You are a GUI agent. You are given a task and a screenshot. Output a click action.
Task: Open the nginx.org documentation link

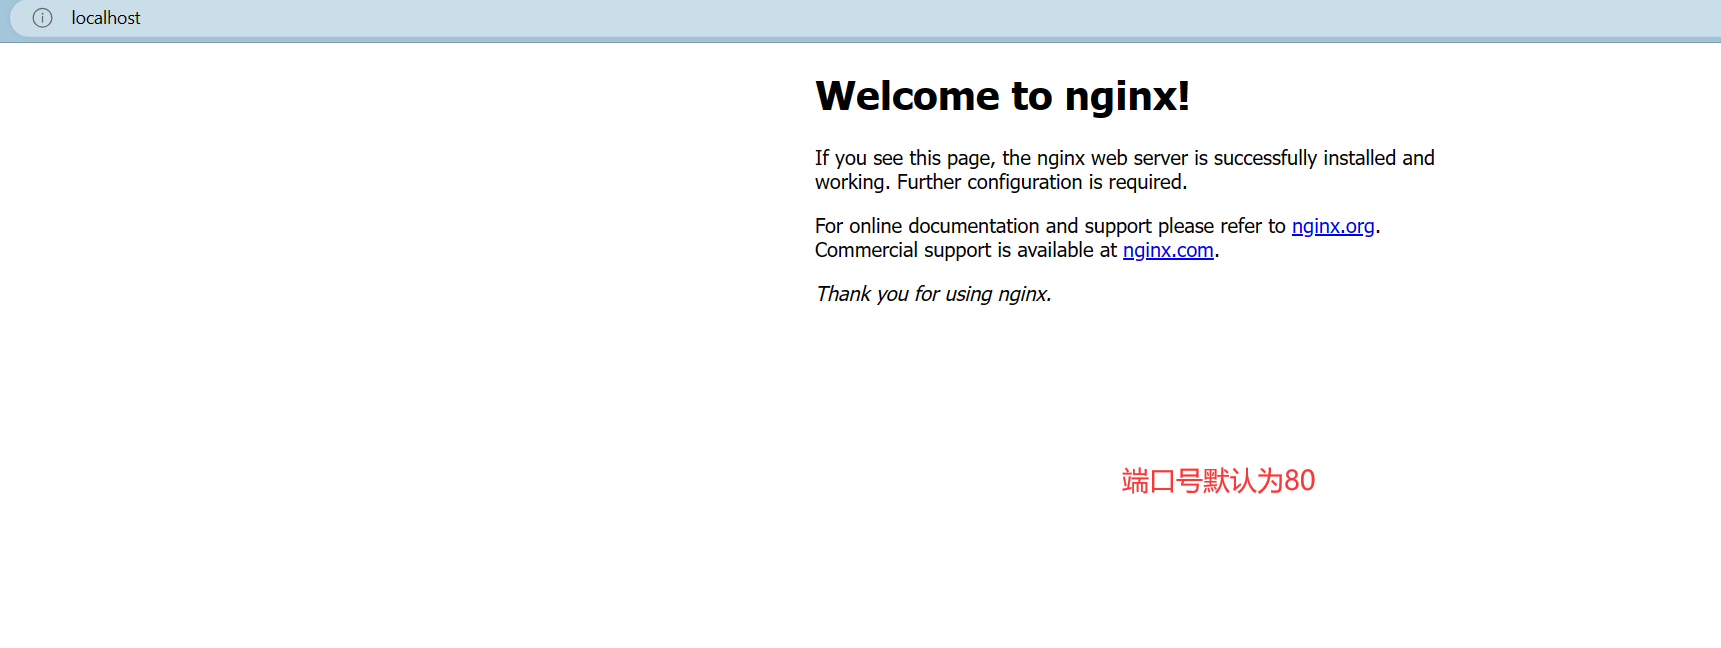point(1332,226)
